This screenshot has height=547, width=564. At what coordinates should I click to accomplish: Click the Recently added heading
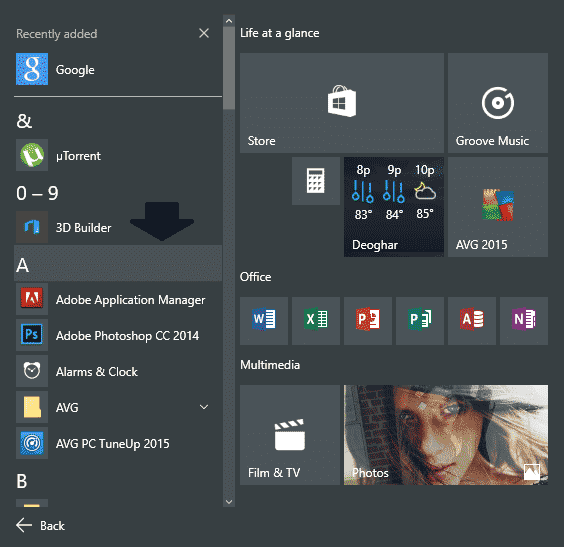56,34
